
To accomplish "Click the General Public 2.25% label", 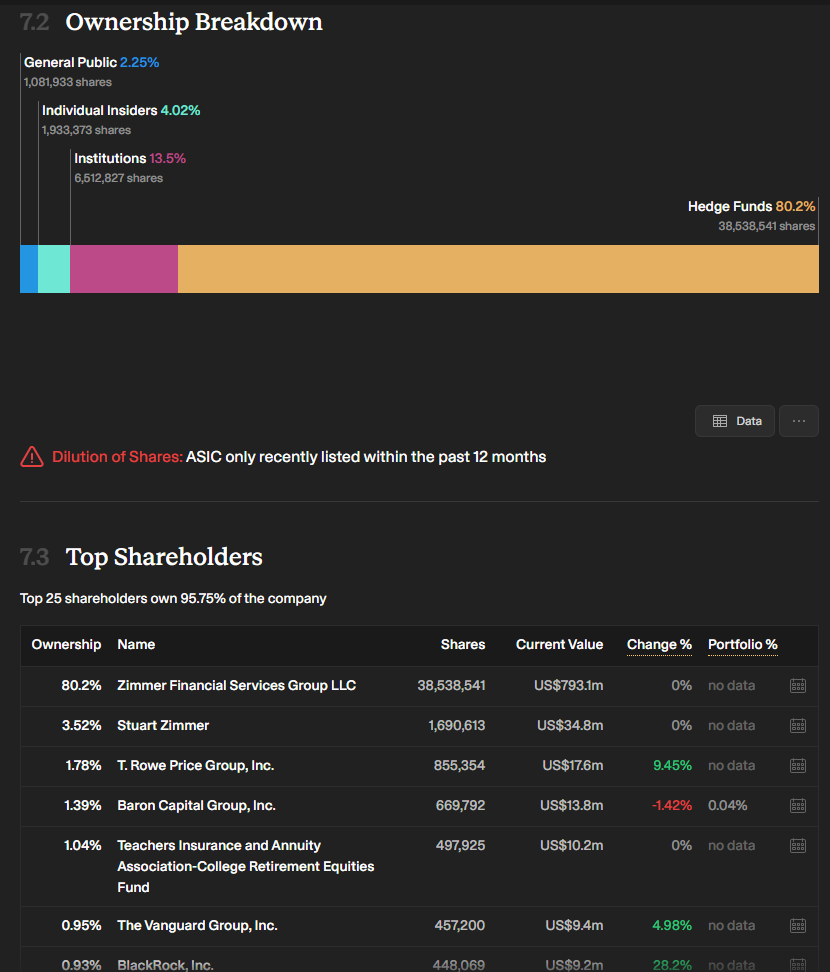I will point(91,63).
